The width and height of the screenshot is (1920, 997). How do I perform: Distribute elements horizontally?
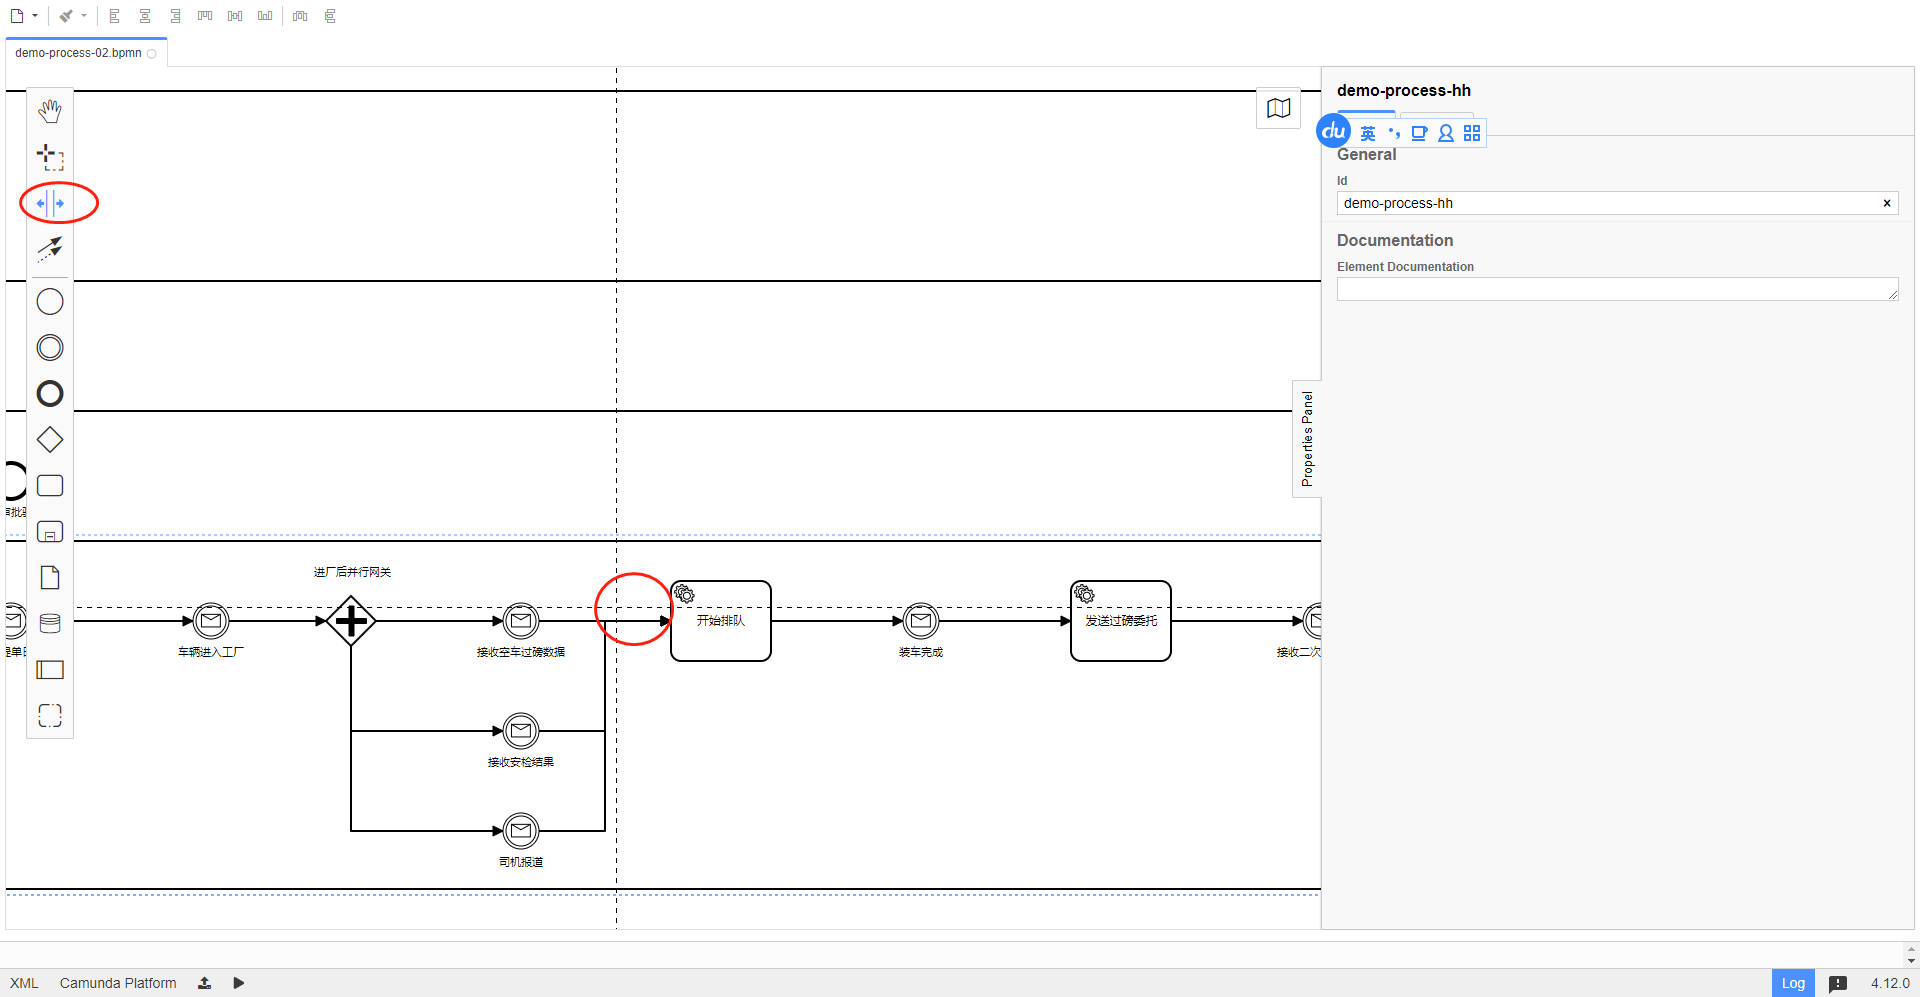[x=300, y=16]
